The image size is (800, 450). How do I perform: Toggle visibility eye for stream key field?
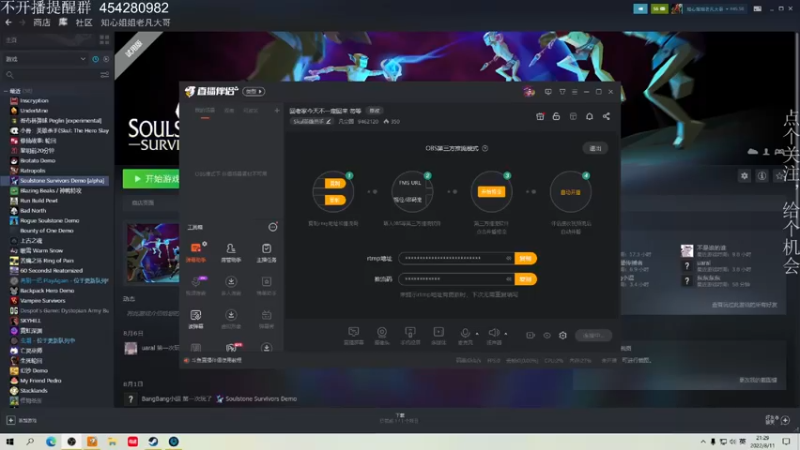pyautogui.click(x=508, y=279)
